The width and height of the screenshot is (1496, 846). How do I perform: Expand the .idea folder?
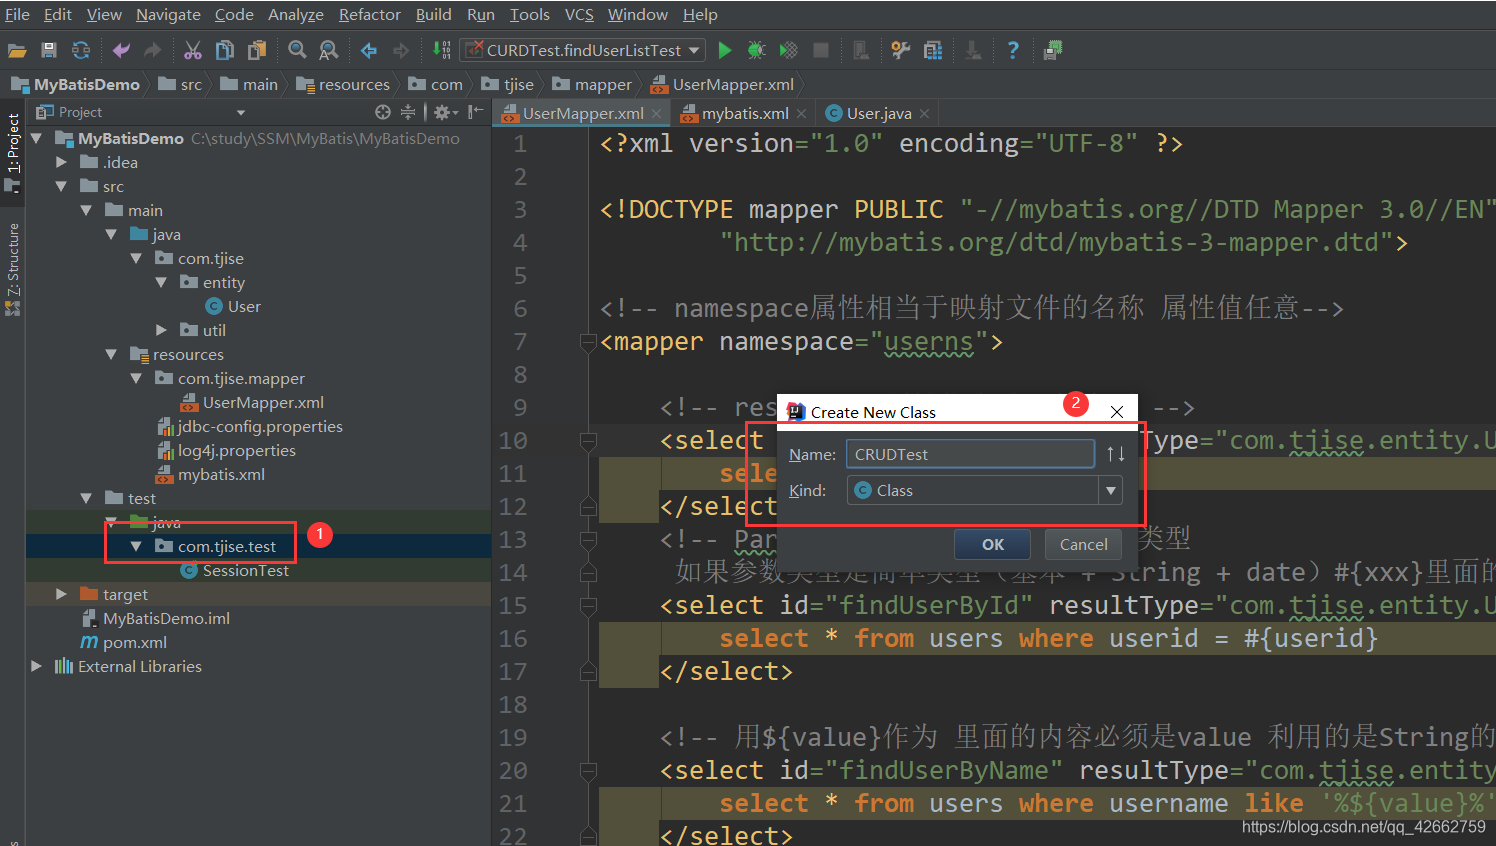click(61, 162)
